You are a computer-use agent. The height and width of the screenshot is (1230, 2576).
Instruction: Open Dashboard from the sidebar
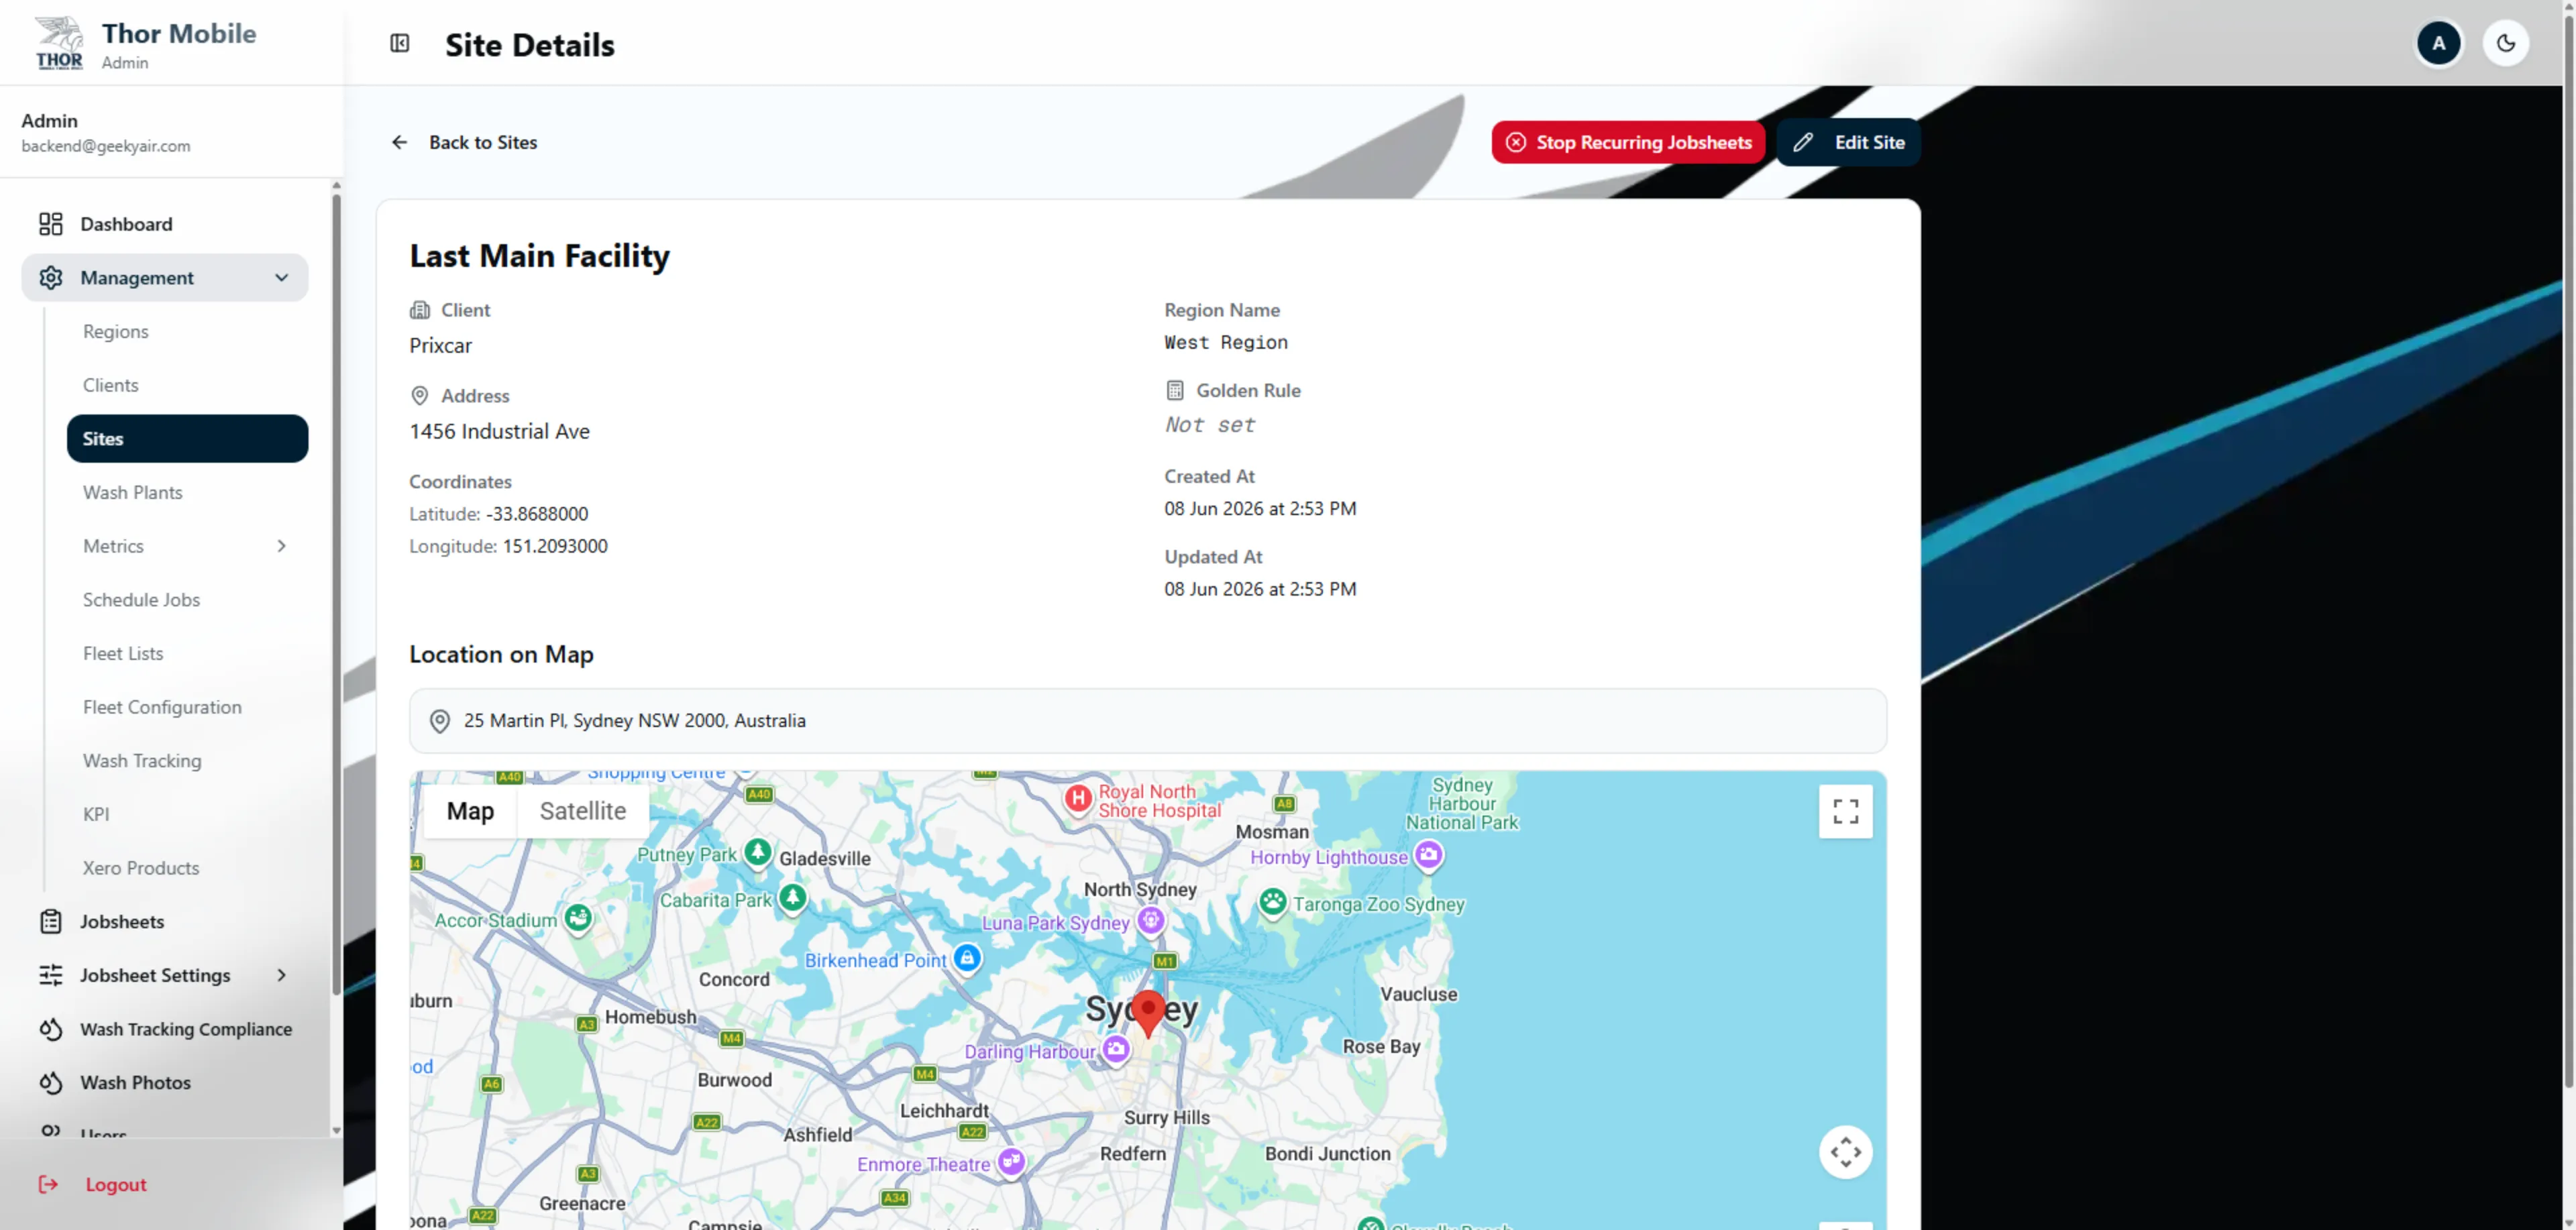tap(165, 224)
